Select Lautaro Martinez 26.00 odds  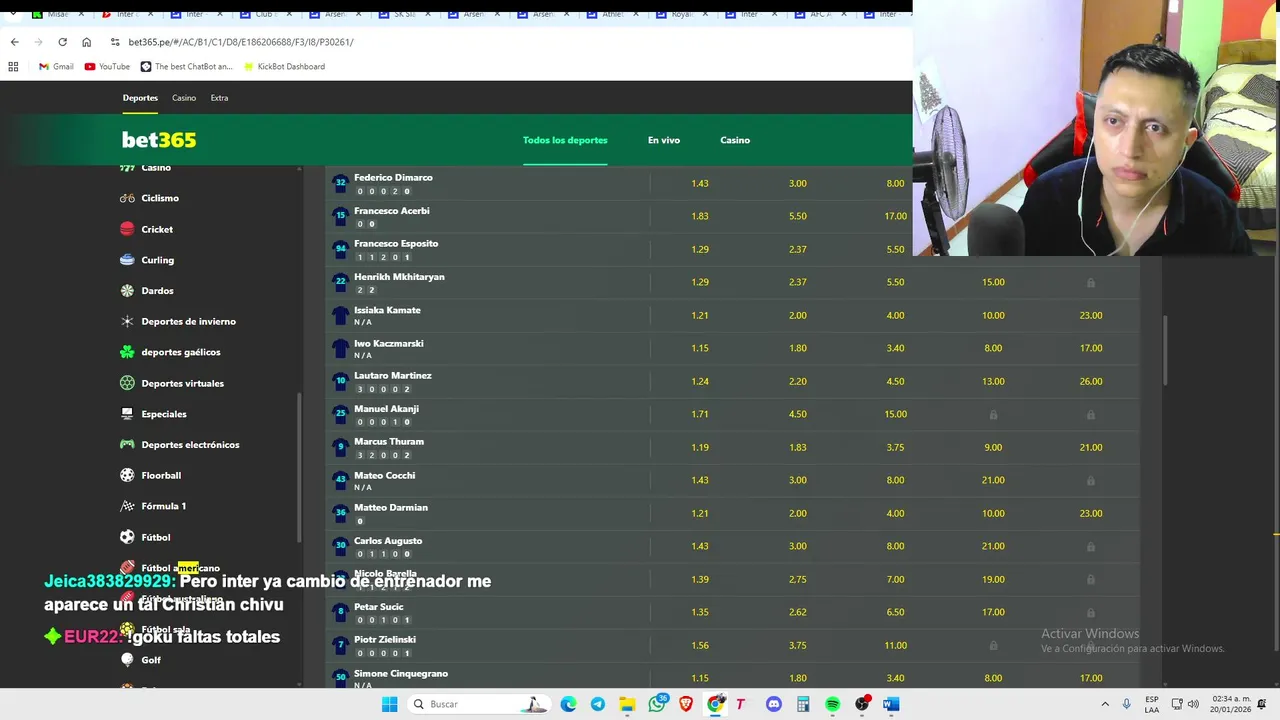click(x=1091, y=381)
